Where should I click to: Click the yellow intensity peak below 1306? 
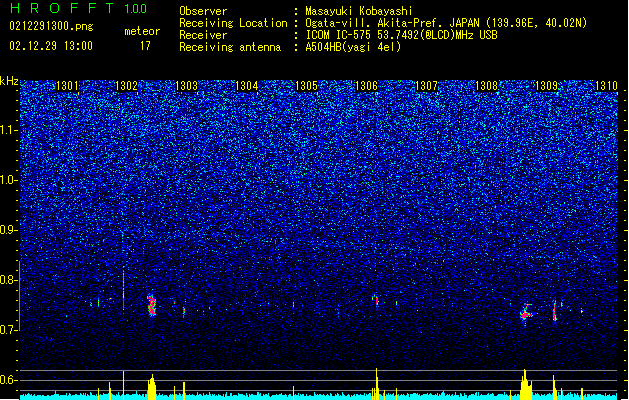pos(376,384)
